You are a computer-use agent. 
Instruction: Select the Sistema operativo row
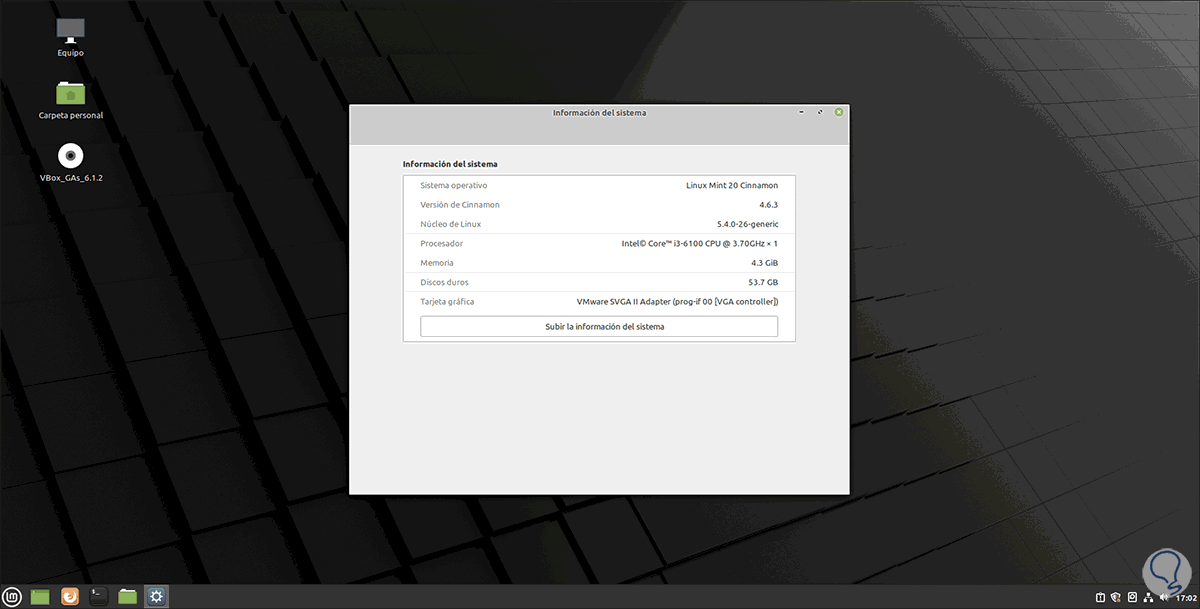pos(598,185)
